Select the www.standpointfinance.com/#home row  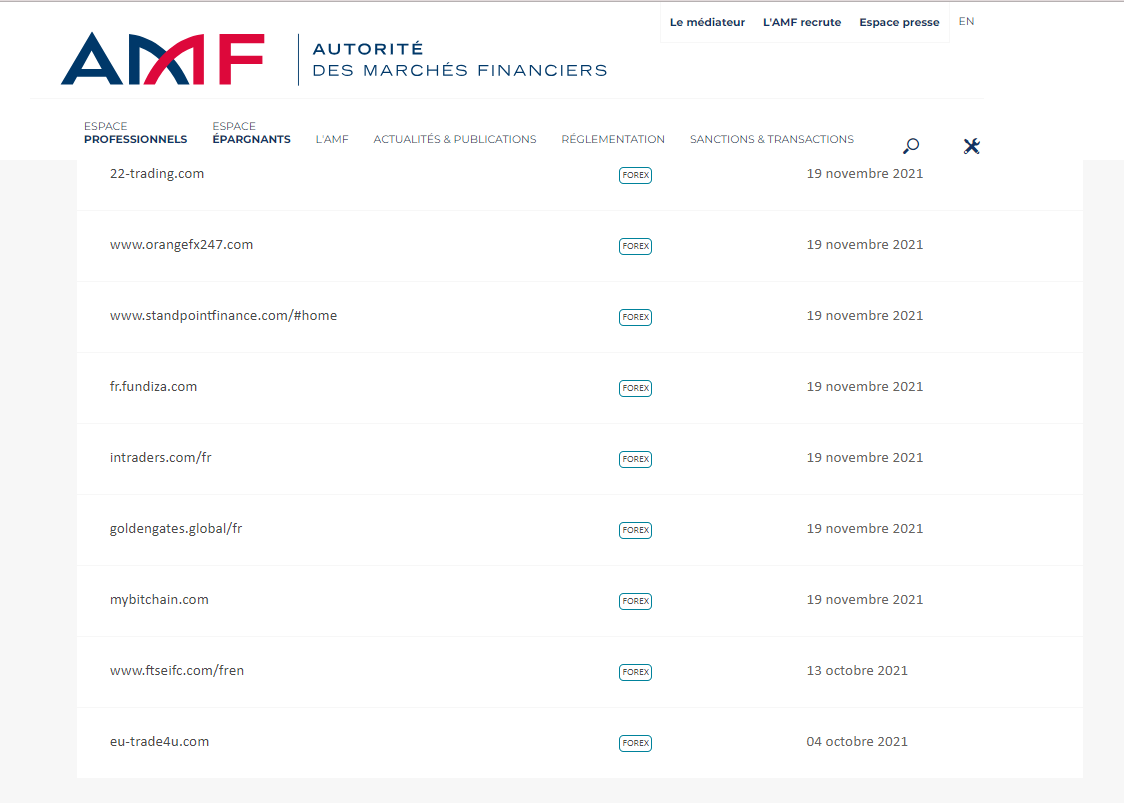pyautogui.click(x=223, y=316)
